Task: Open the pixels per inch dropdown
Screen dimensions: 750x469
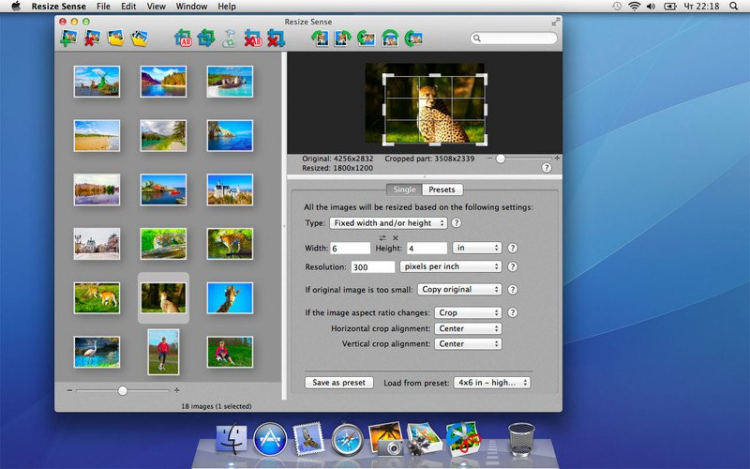Action: (450, 267)
